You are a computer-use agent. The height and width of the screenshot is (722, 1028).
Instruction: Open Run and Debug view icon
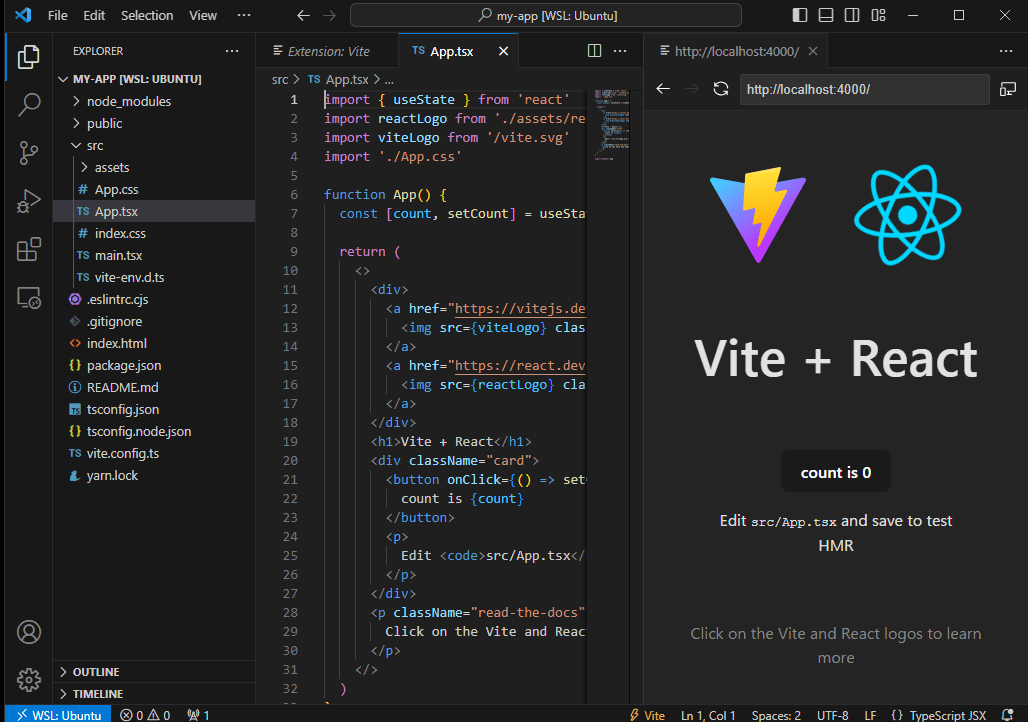point(28,201)
